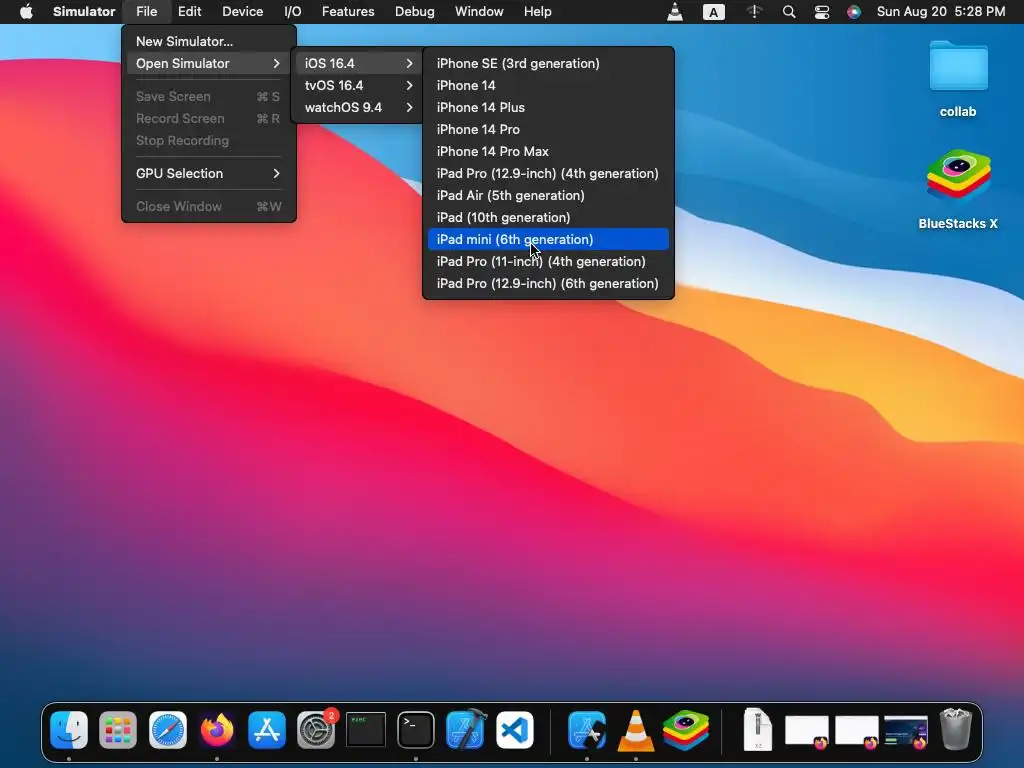Expand the GPU Selection submenu
The image size is (1024, 768).
(209, 173)
